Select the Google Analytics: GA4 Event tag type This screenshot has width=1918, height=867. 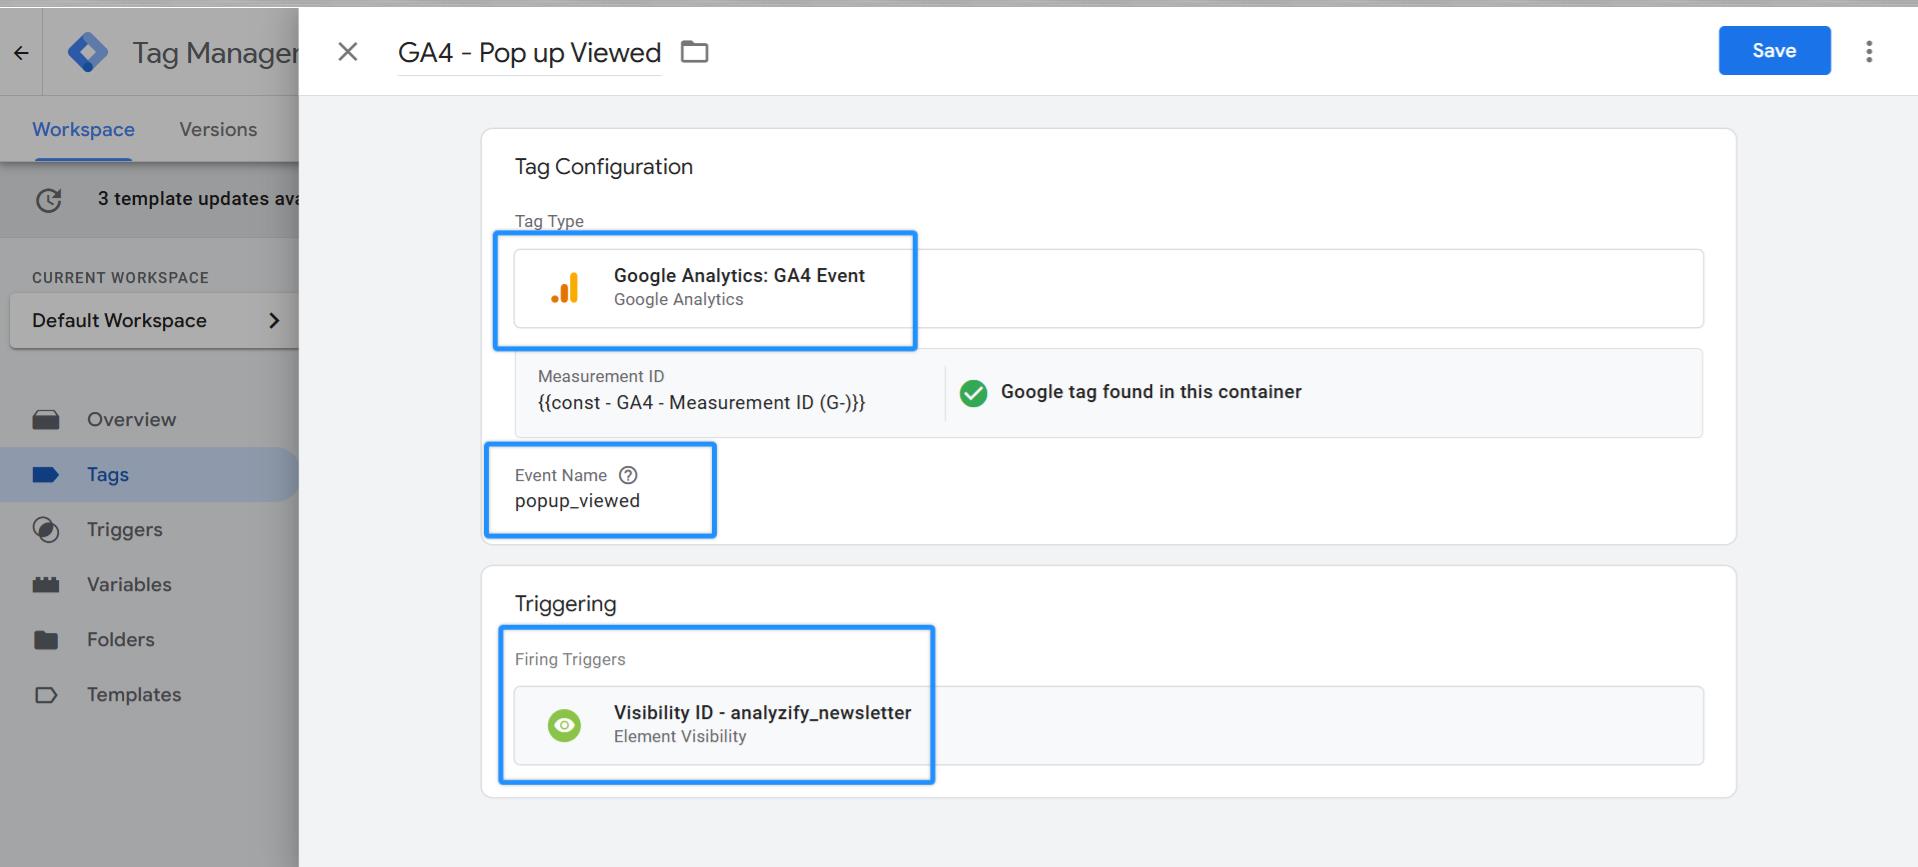click(1108, 288)
